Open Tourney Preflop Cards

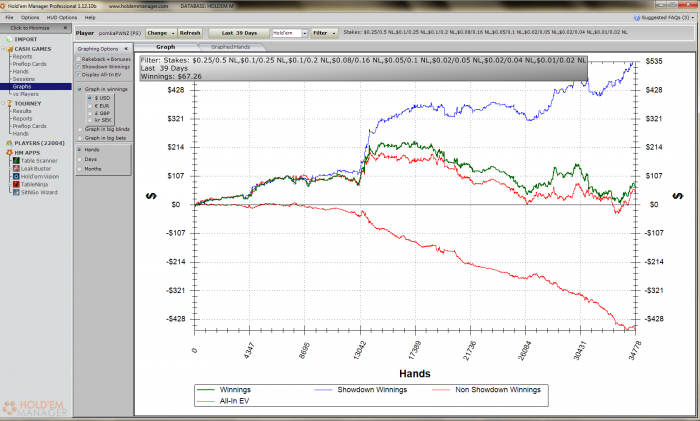pyautogui.click(x=29, y=126)
